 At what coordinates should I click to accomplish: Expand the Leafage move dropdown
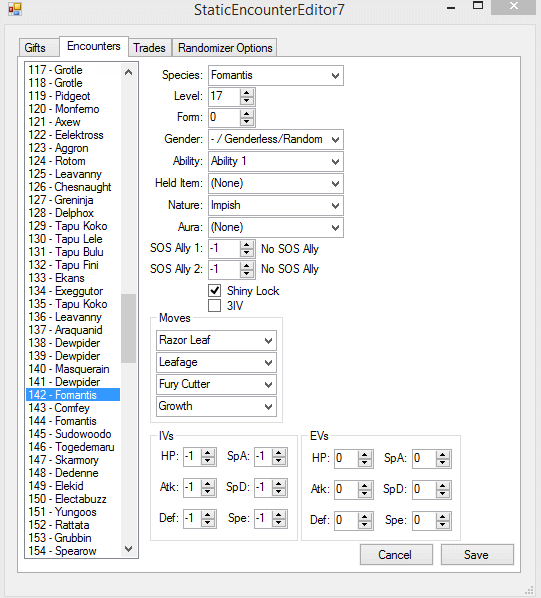216,362
